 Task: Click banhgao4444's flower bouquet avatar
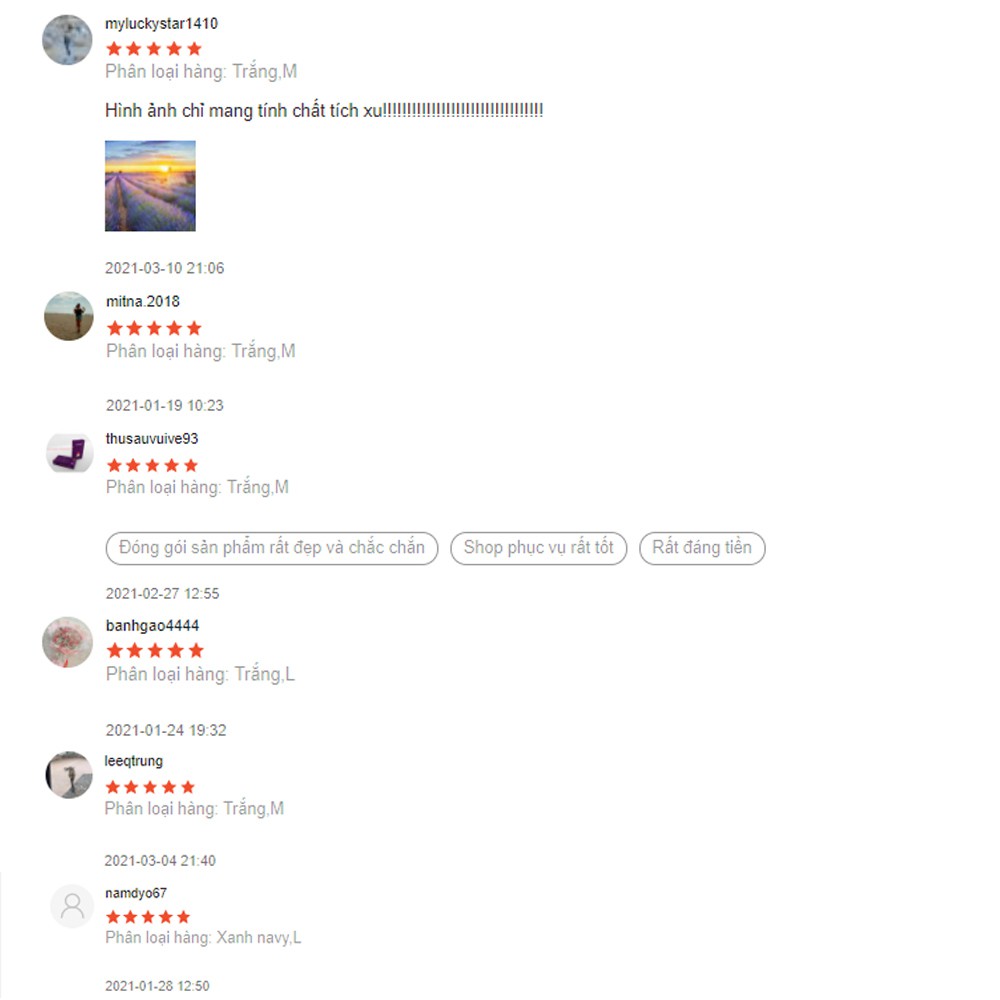tap(68, 642)
